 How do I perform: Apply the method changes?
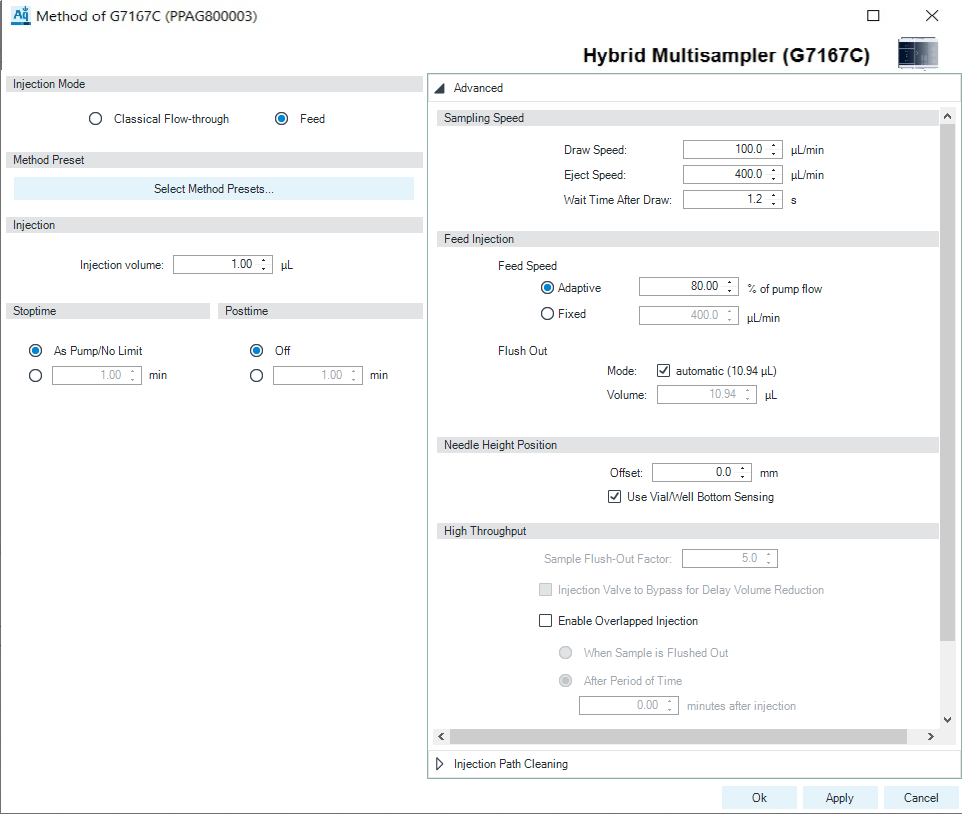coord(840,797)
